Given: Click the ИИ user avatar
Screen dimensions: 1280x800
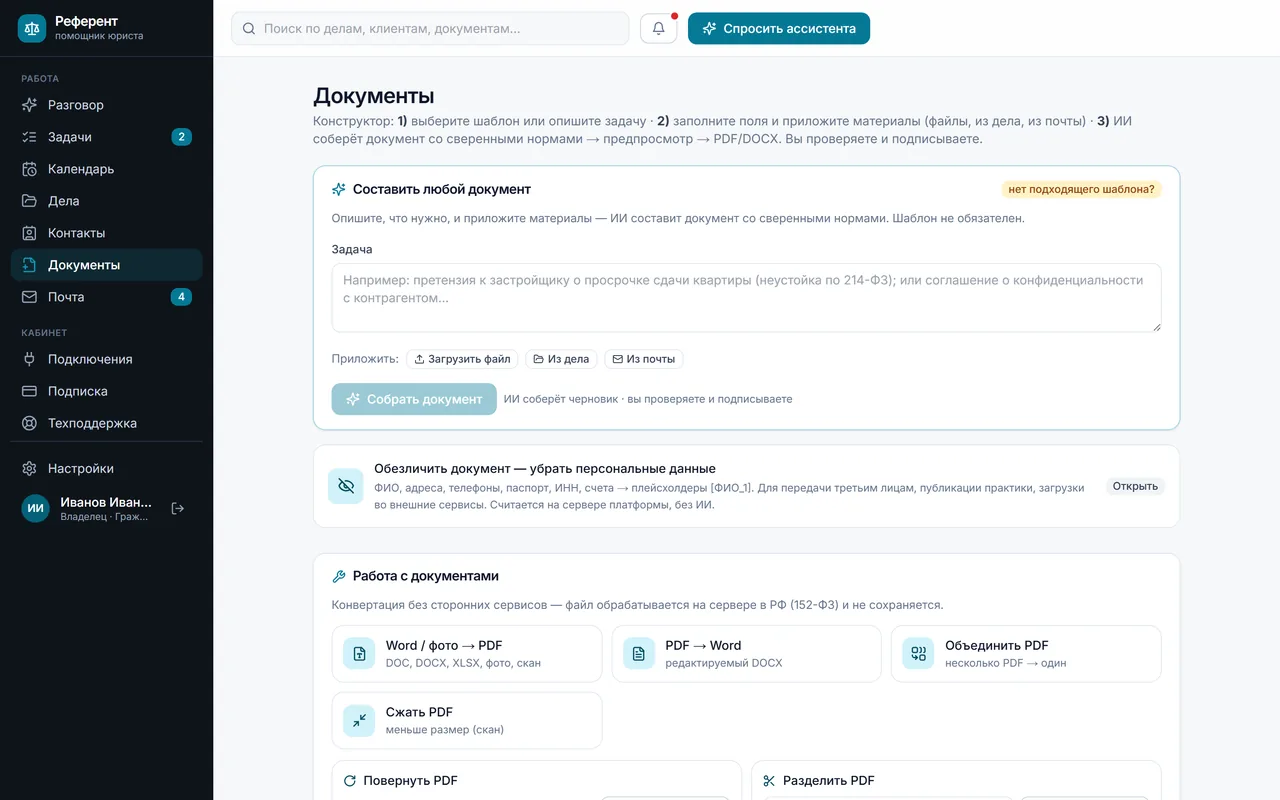Looking at the screenshot, I should (36, 508).
